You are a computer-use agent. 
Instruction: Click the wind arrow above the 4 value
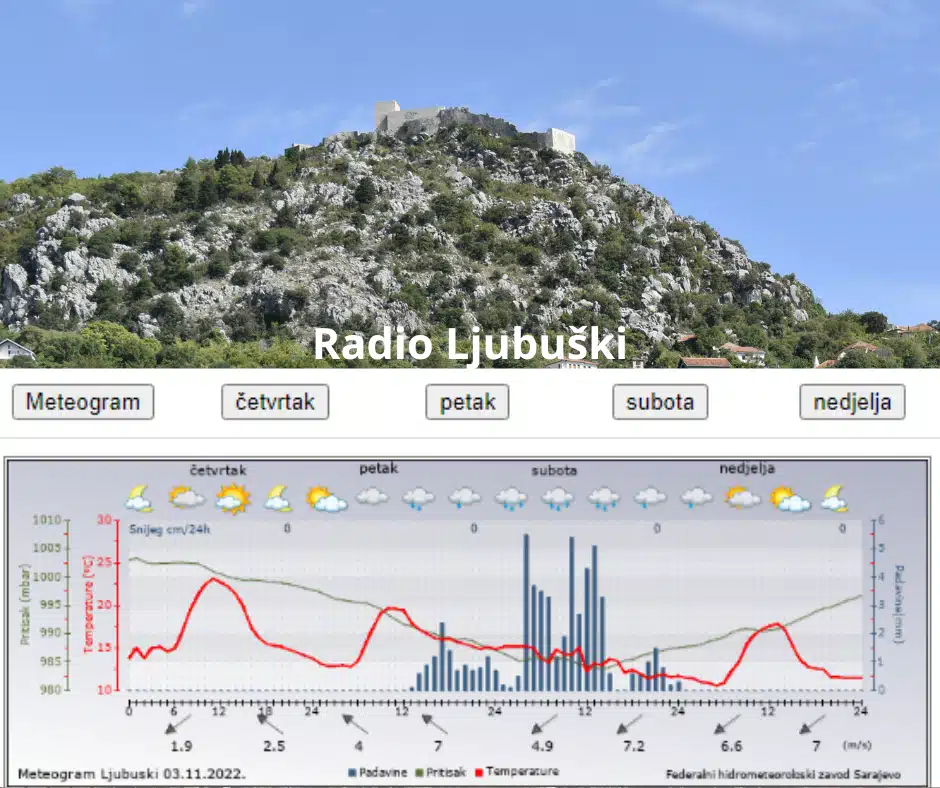tap(355, 724)
